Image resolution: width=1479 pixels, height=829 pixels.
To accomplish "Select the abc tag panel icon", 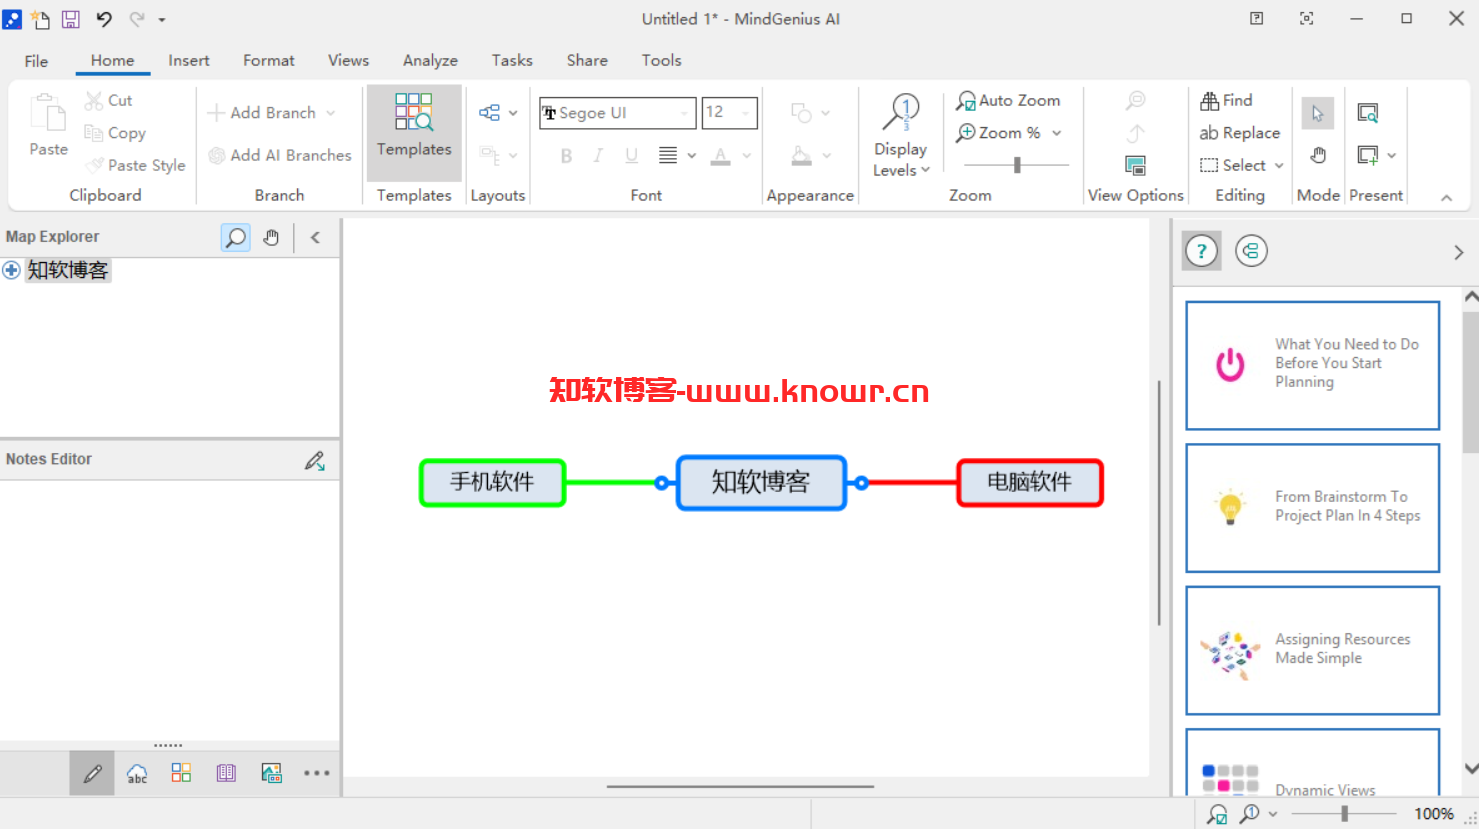I will coord(137,773).
